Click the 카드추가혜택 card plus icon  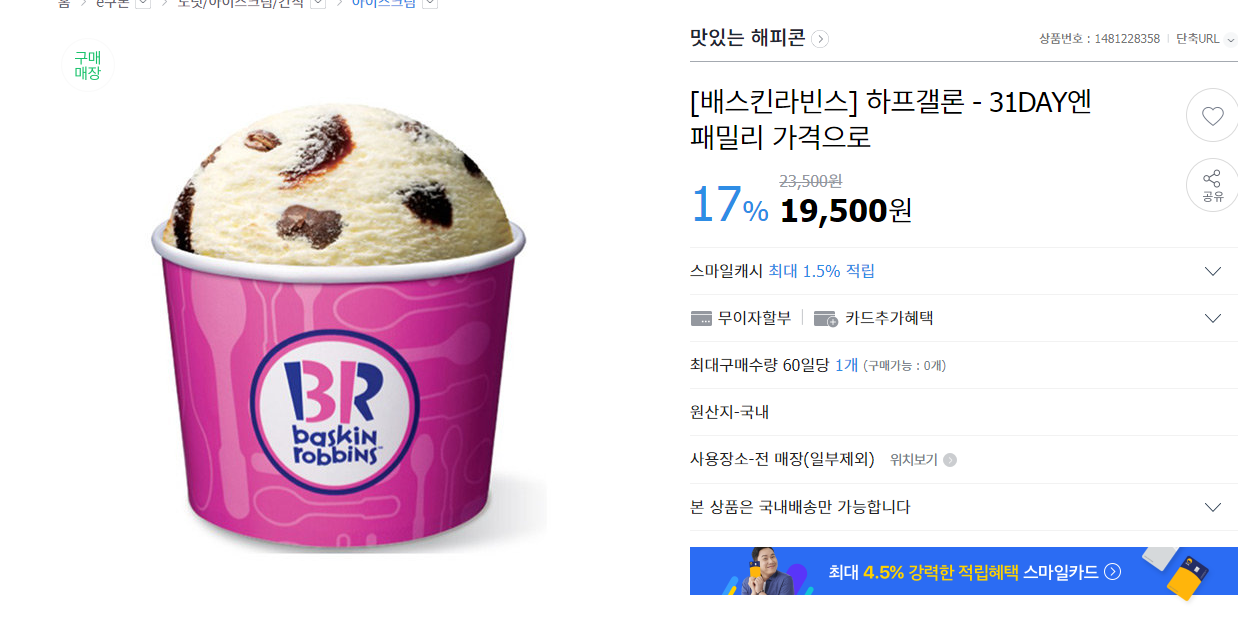pos(826,318)
